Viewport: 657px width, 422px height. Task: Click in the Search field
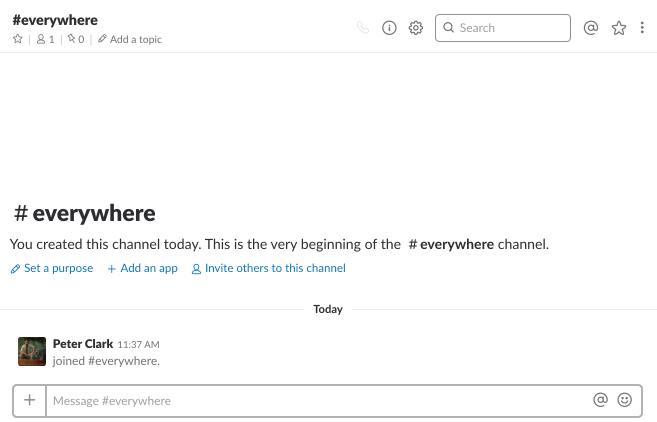[503, 28]
